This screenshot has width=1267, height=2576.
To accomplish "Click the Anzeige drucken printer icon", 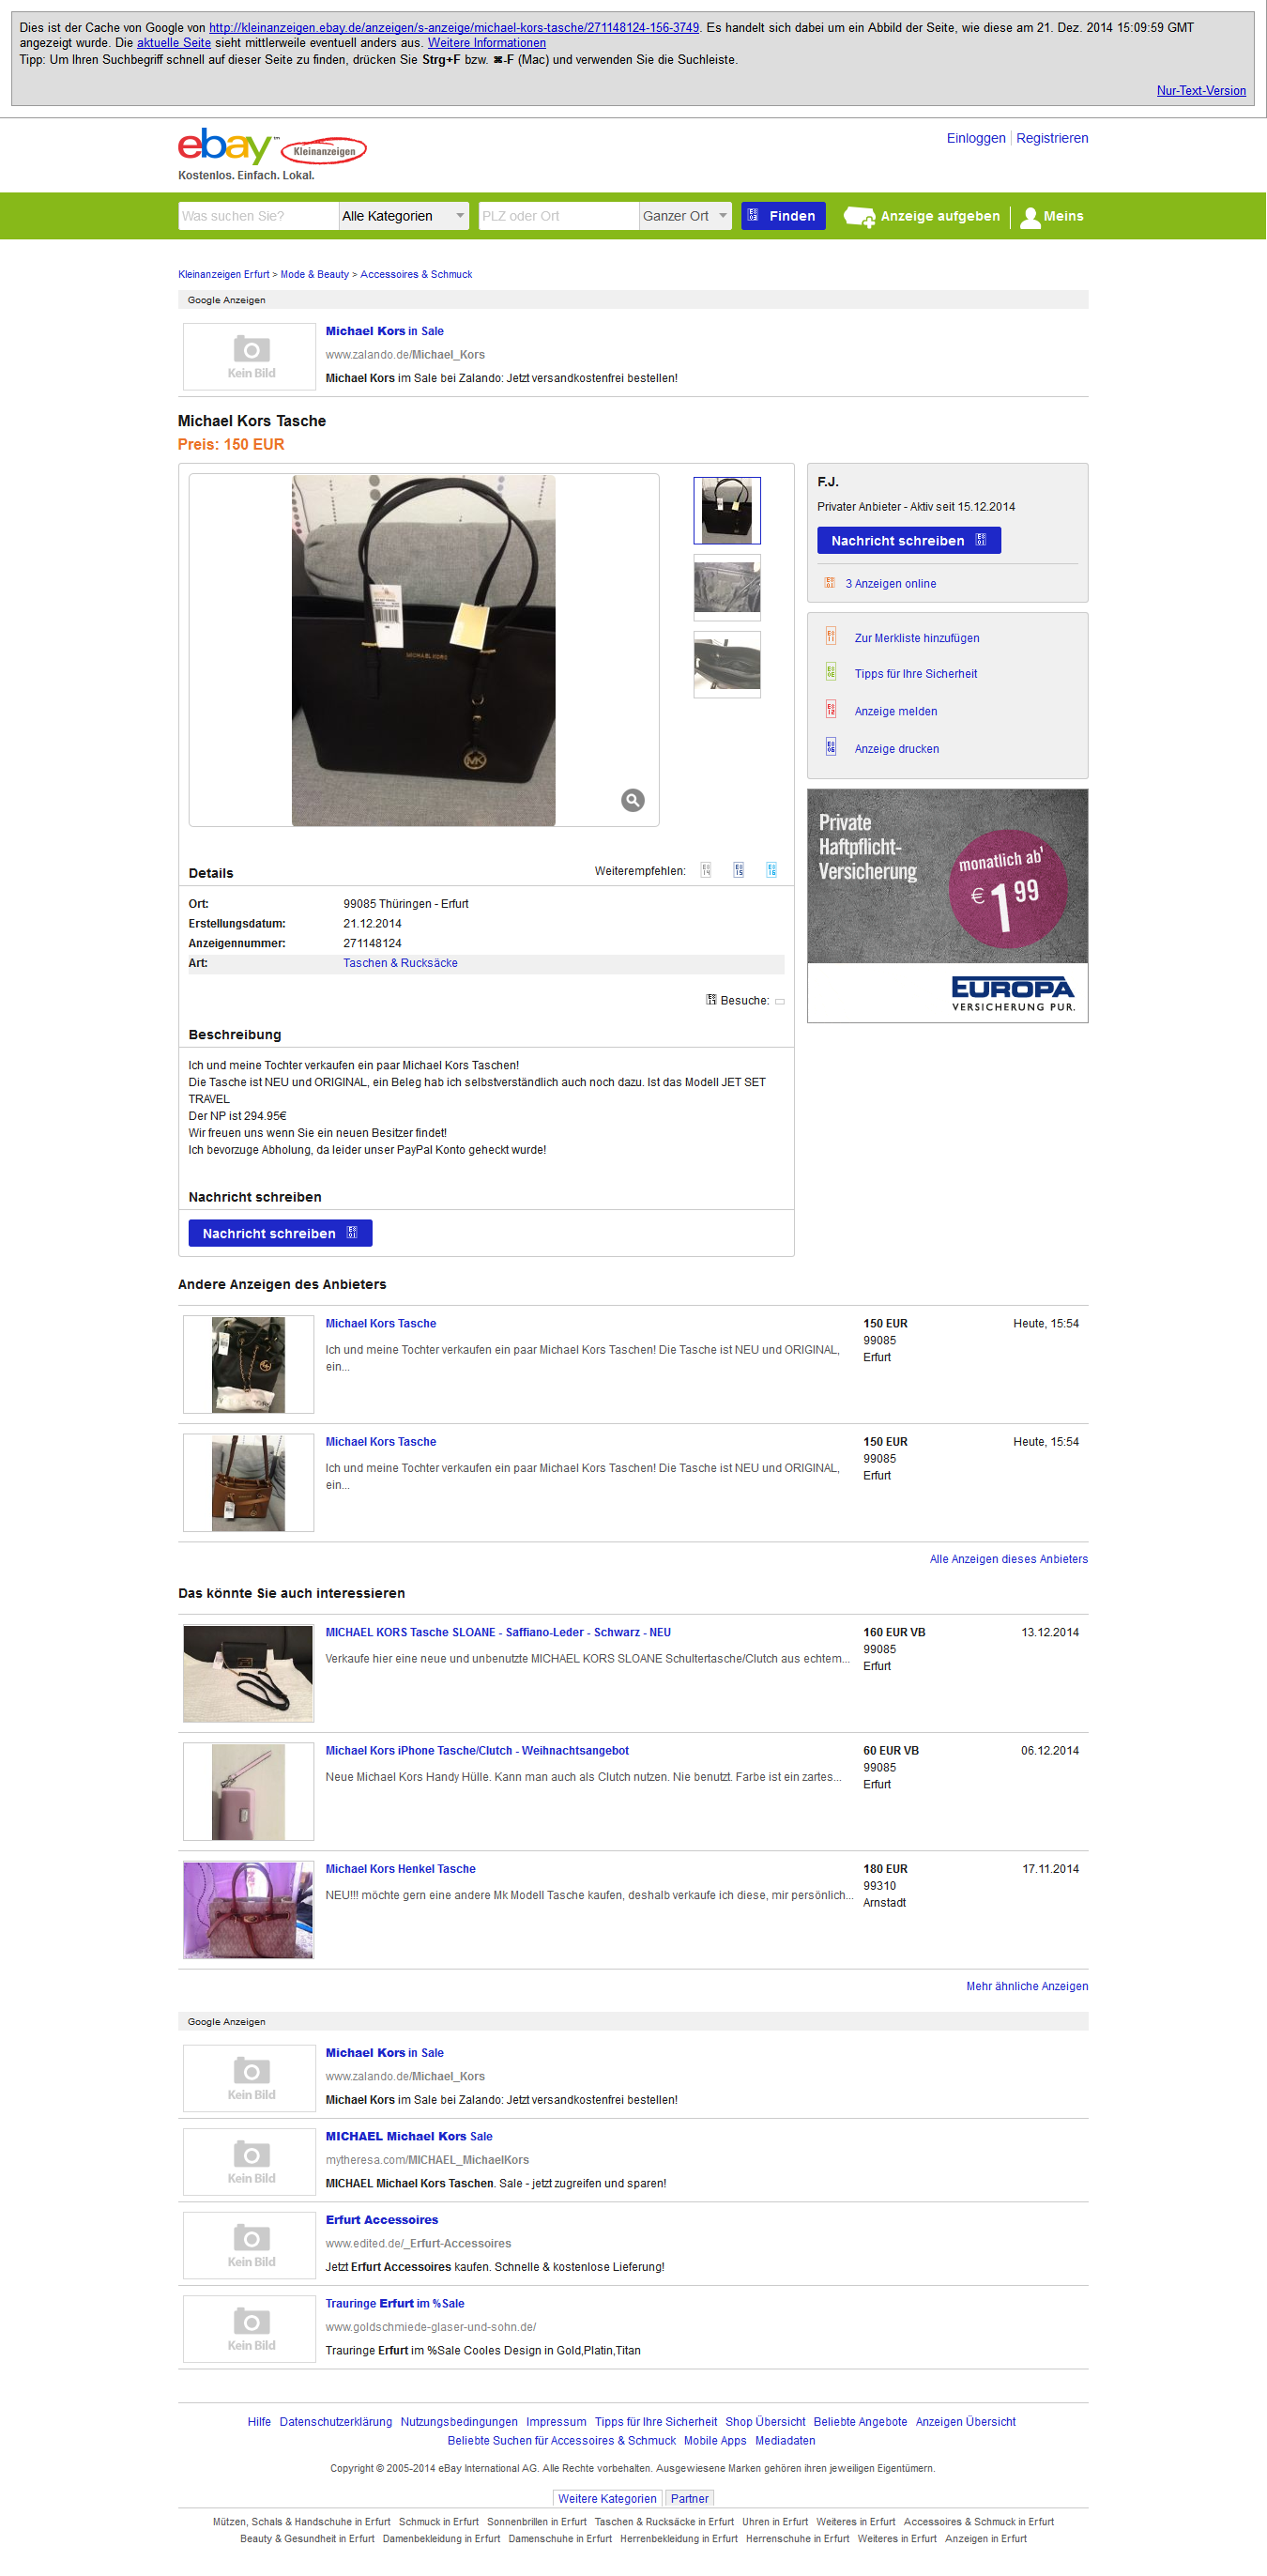I will click(830, 747).
